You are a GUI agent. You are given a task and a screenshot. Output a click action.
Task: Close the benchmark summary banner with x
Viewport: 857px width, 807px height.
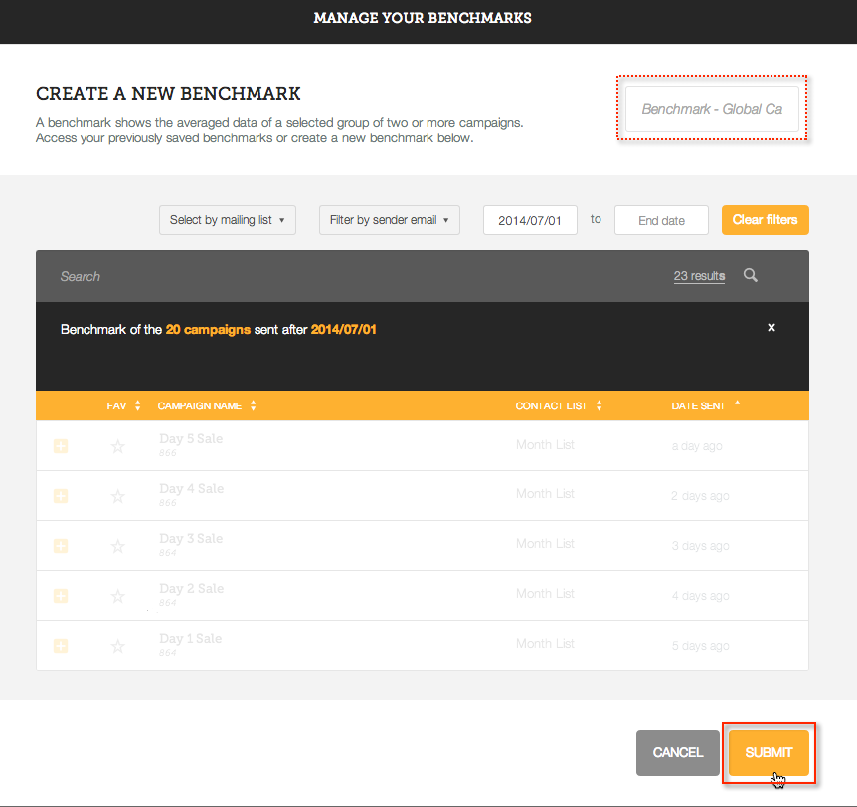(771, 327)
